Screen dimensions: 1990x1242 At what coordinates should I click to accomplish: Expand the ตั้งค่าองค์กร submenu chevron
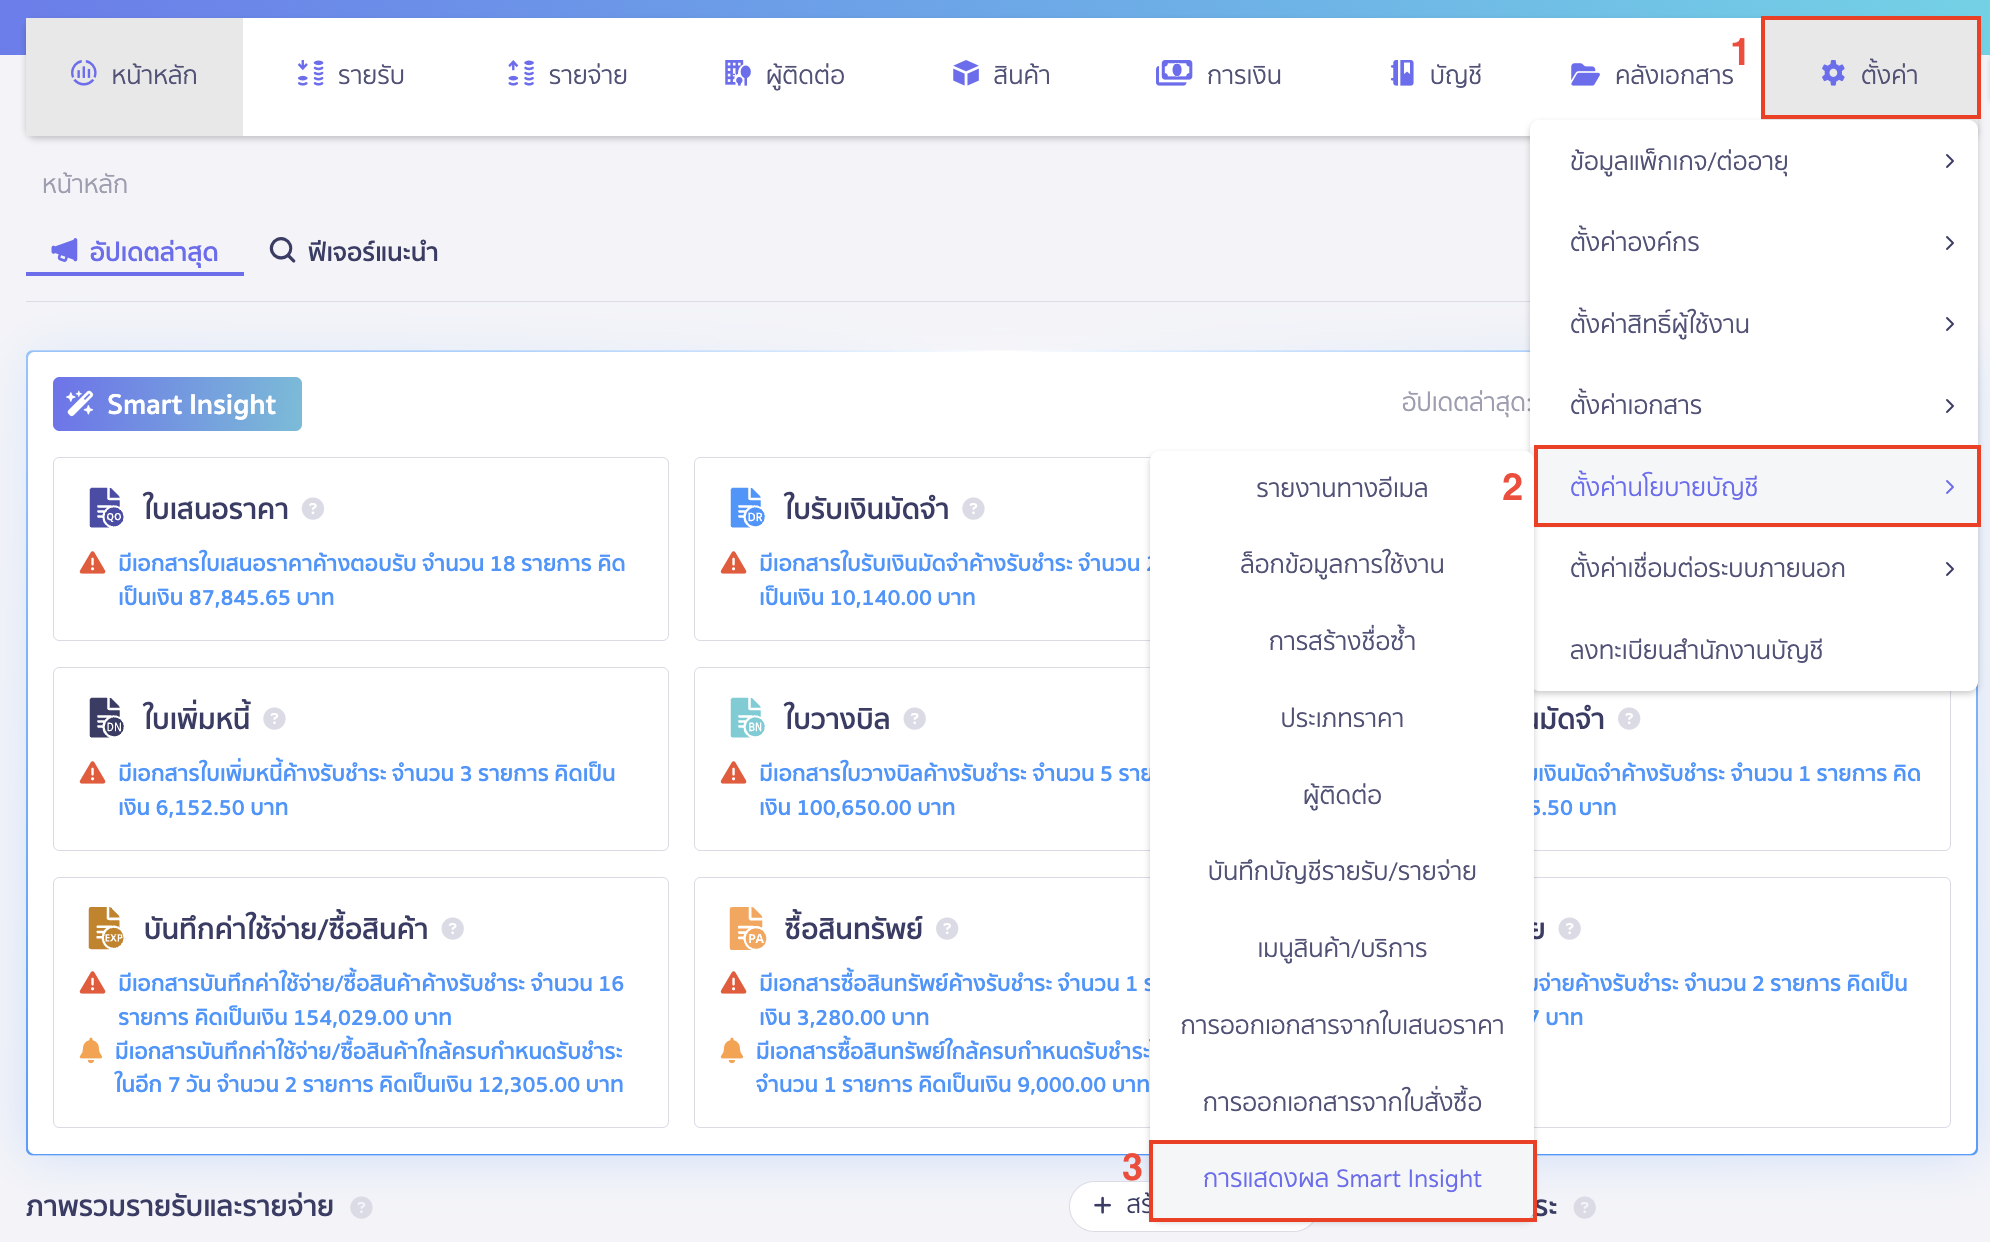(x=1950, y=242)
